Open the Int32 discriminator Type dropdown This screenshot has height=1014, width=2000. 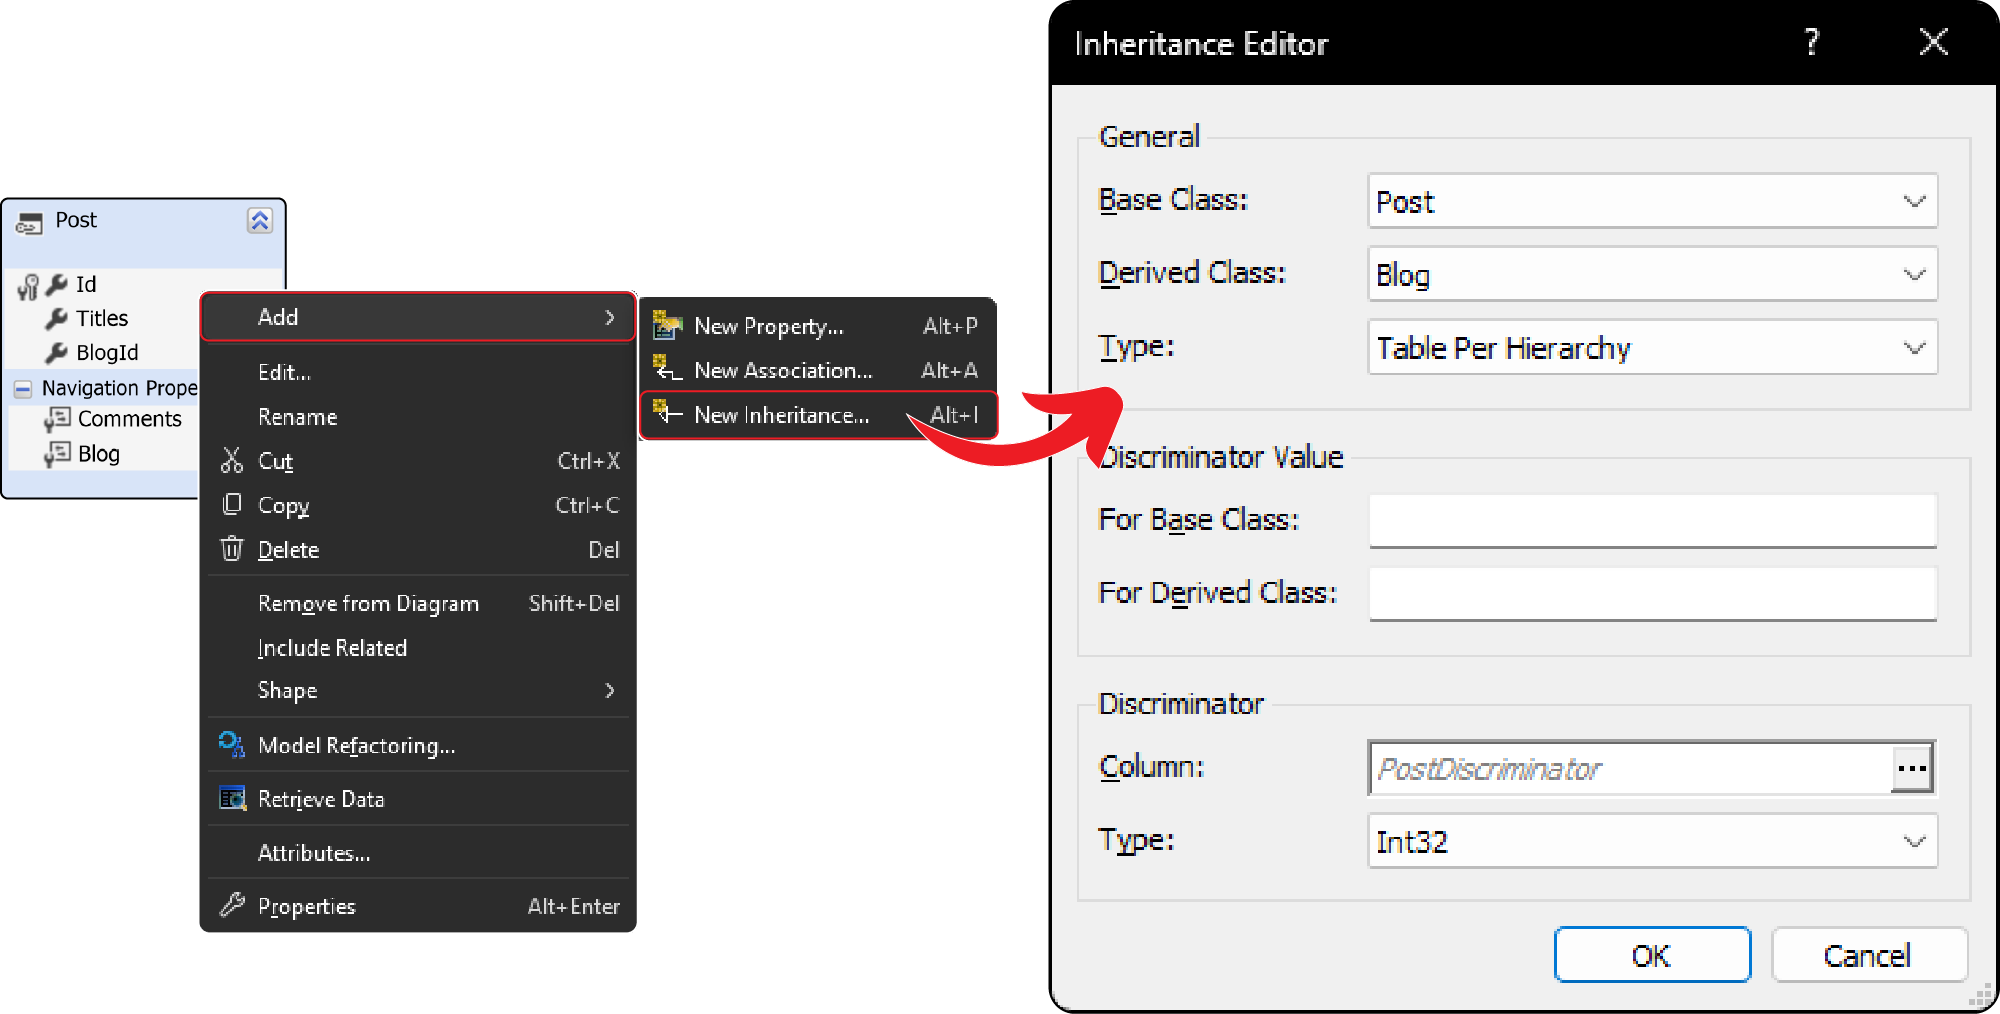[1914, 841]
